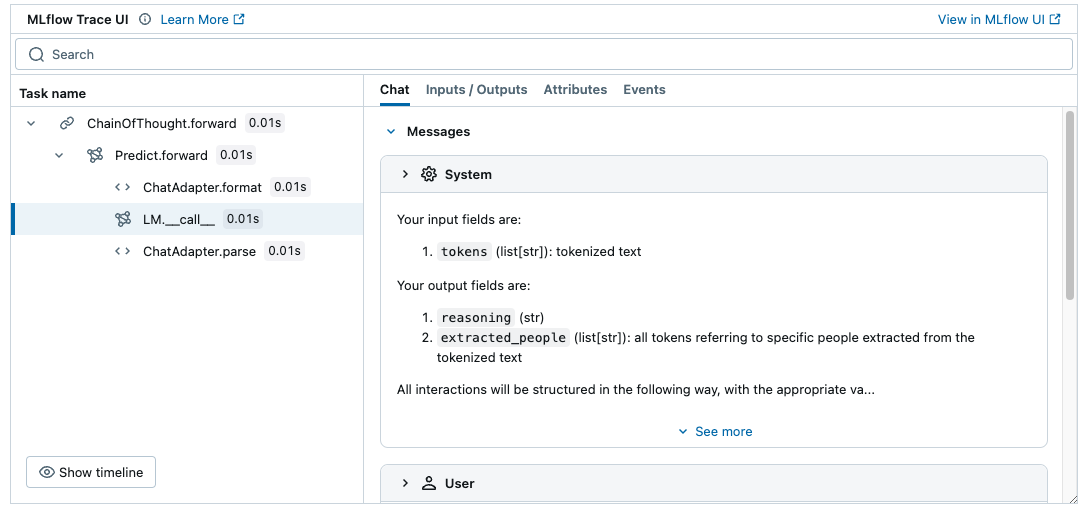Click the code brackets icon of ChatAdapter.parse

(x=123, y=251)
